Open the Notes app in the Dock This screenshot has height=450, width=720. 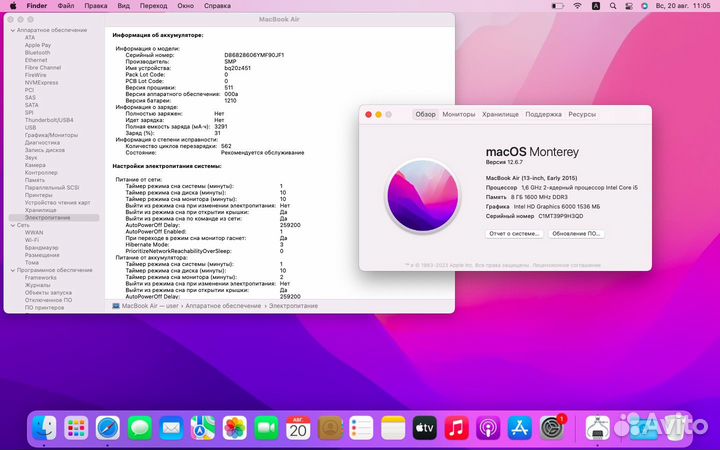(x=393, y=428)
